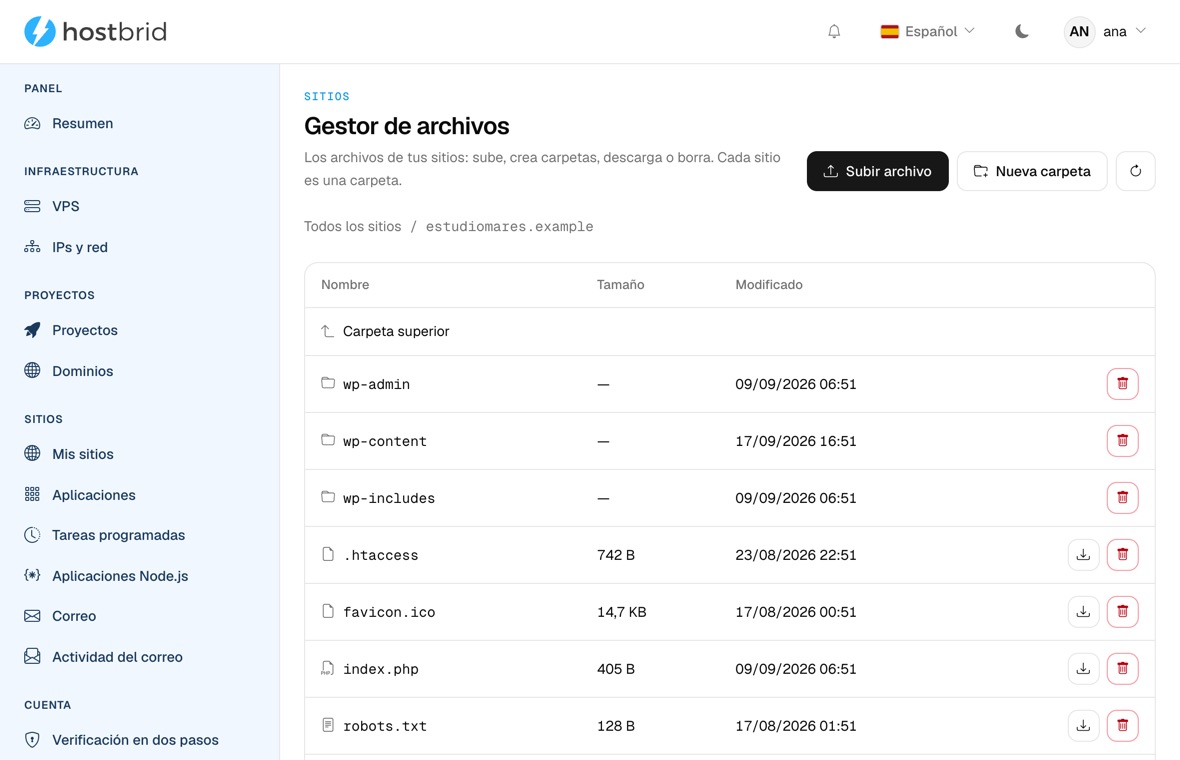Image resolution: width=1180 pixels, height=760 pixels.
Task: Click the 14,7 KB size value
Action: 622,612
